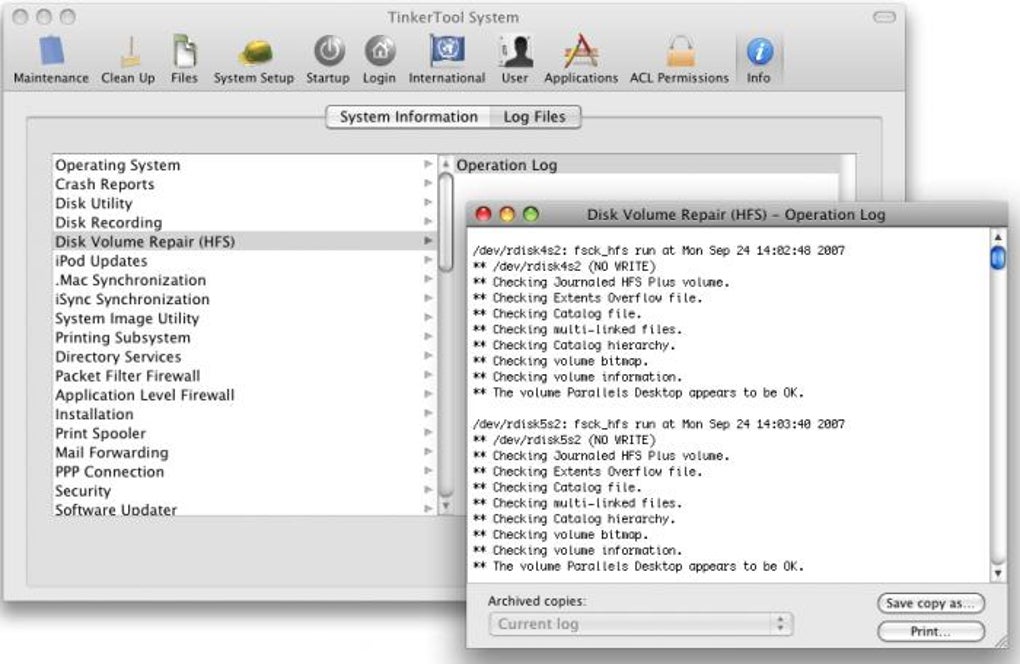Viewport: 1020px width, 664px height.
Task: Open the Maintenance pane icon
Action: click(x=50, y=52)
